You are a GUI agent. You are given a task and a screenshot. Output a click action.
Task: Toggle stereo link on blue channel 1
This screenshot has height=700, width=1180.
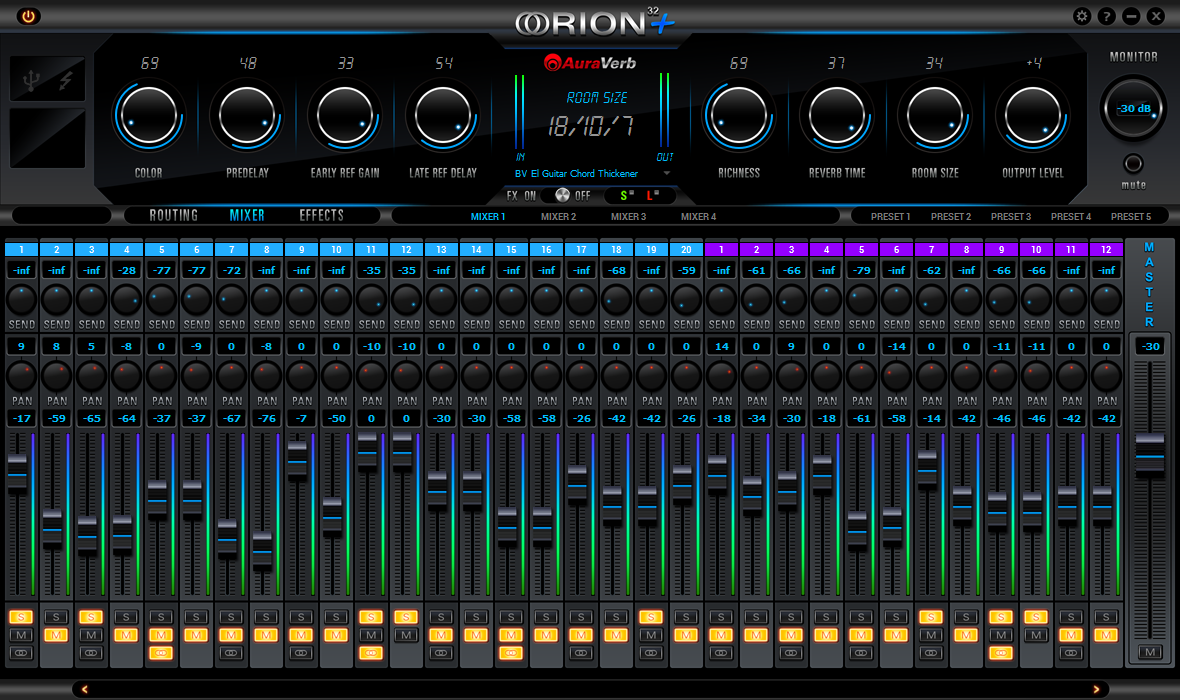[x=21, y=653]
